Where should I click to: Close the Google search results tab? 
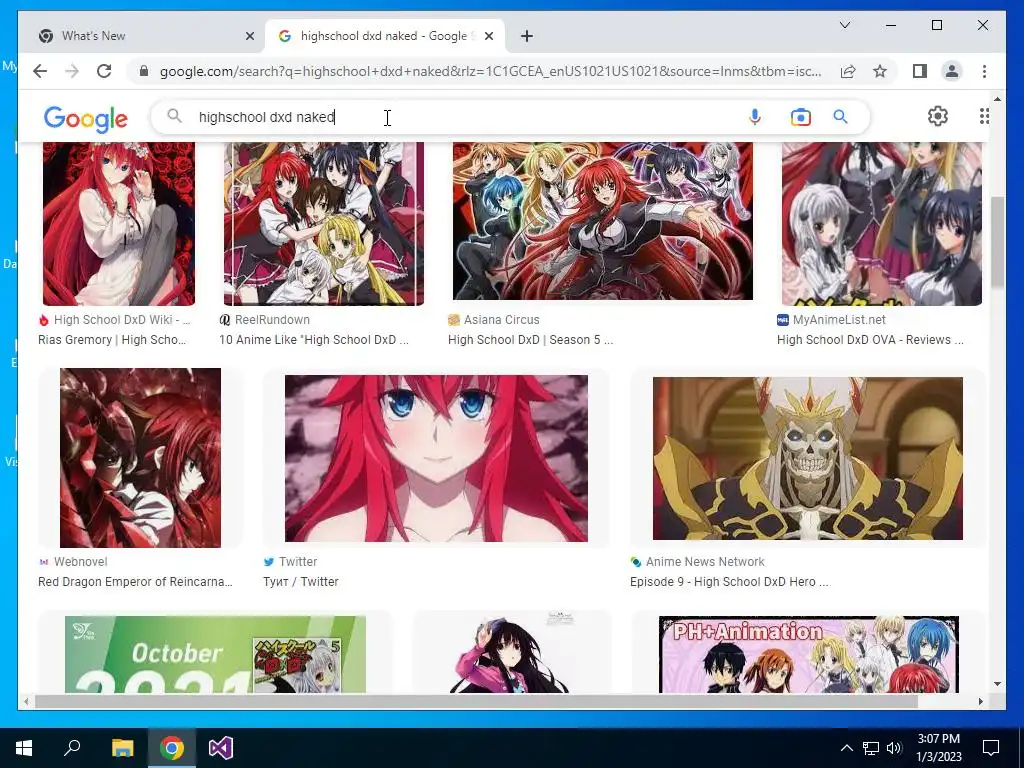pyautogui.click(x=489, y=36)
